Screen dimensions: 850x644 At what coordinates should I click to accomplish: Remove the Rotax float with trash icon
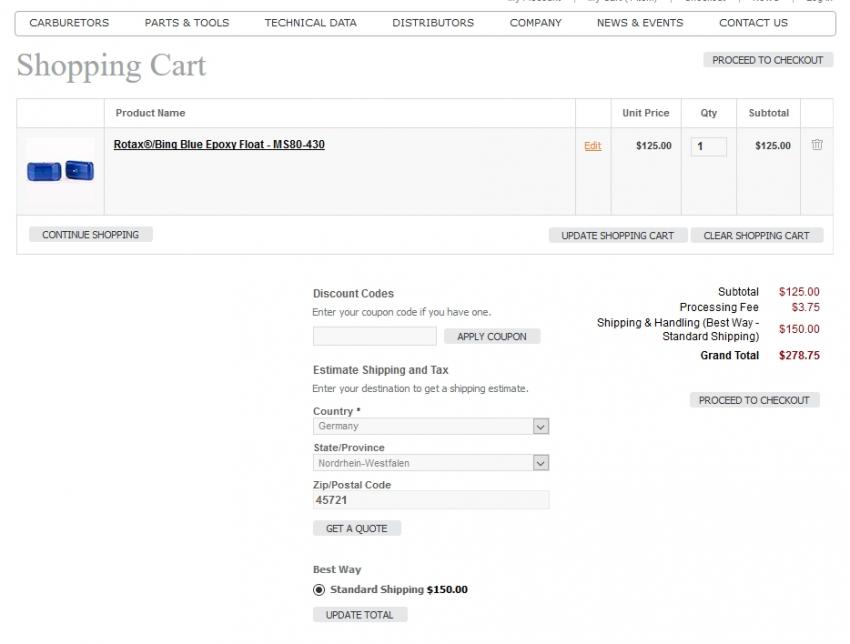click(817, 145)
